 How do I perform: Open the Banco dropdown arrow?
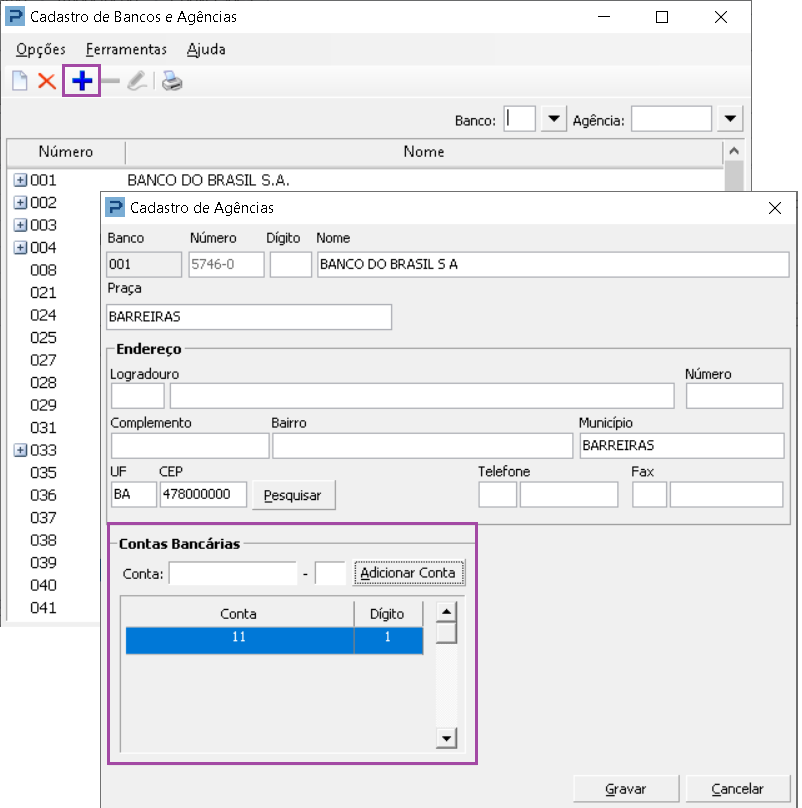click(554, 119)
